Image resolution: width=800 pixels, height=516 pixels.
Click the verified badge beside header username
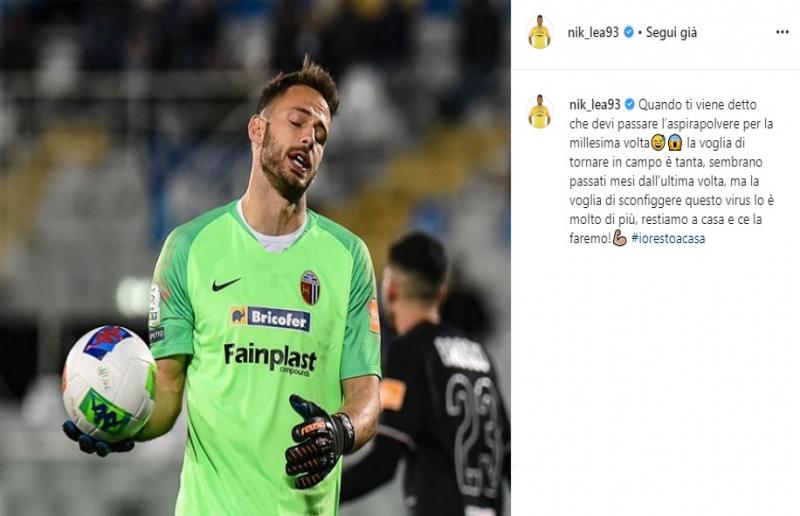[x=629, y=32]
